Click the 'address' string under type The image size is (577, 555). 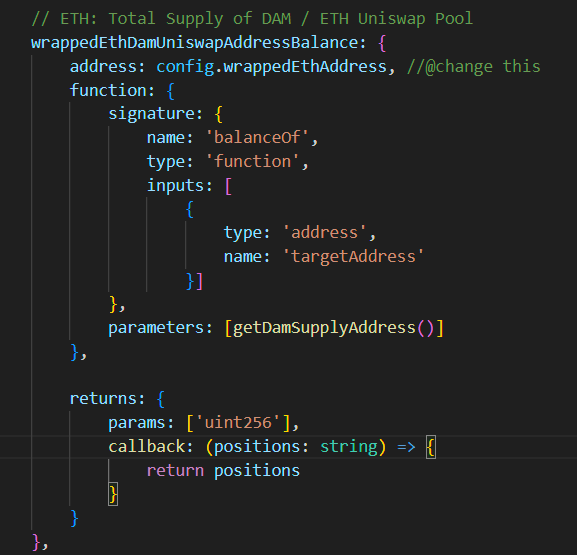pyautogui.click(x=325, y=233)
